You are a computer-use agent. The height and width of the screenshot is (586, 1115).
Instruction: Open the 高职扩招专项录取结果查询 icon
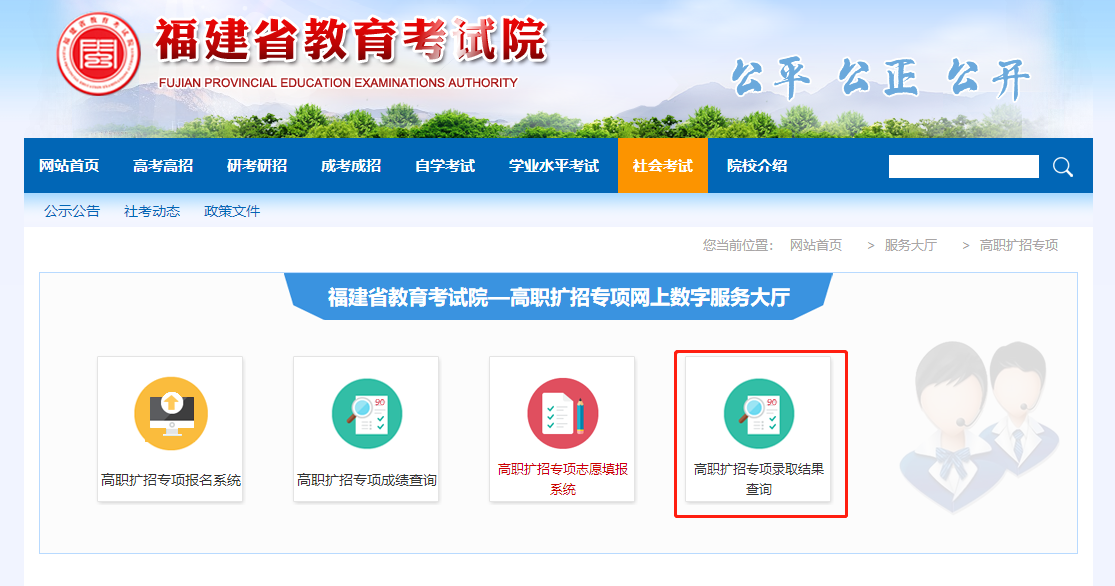758,413
